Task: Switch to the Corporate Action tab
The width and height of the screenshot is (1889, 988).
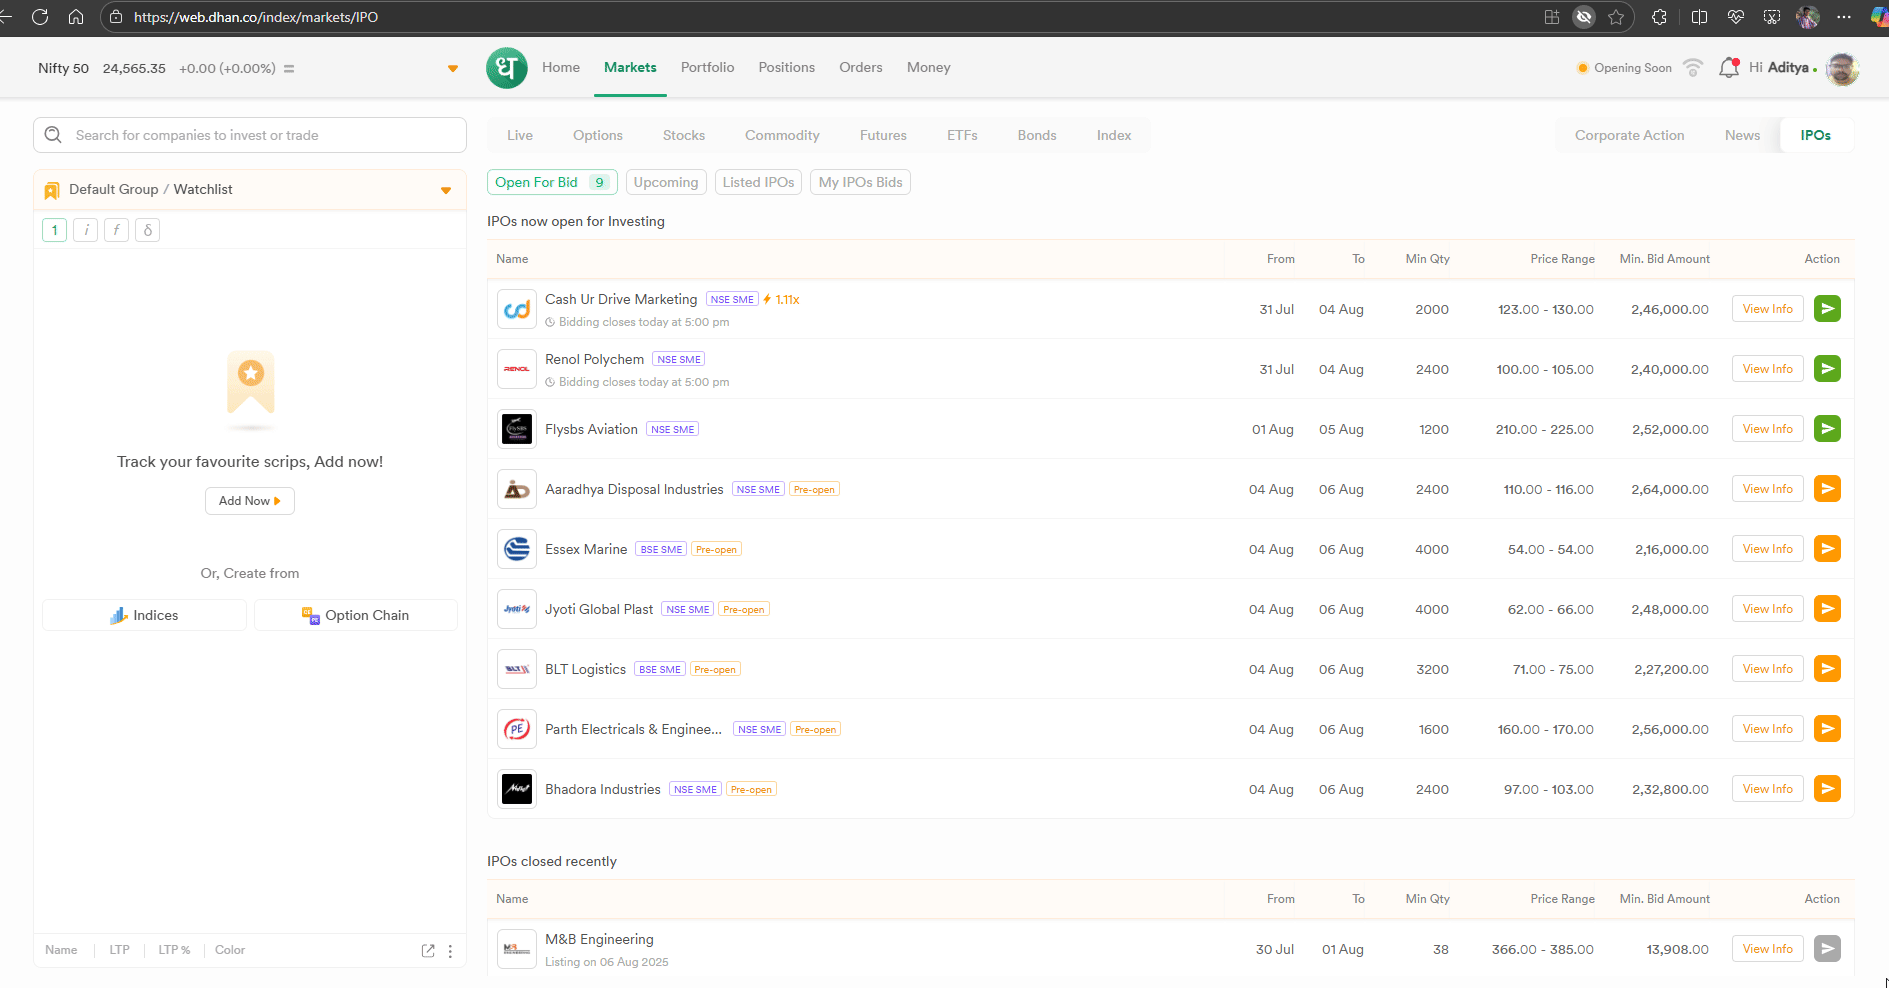Action: [x=1629, y=136]
